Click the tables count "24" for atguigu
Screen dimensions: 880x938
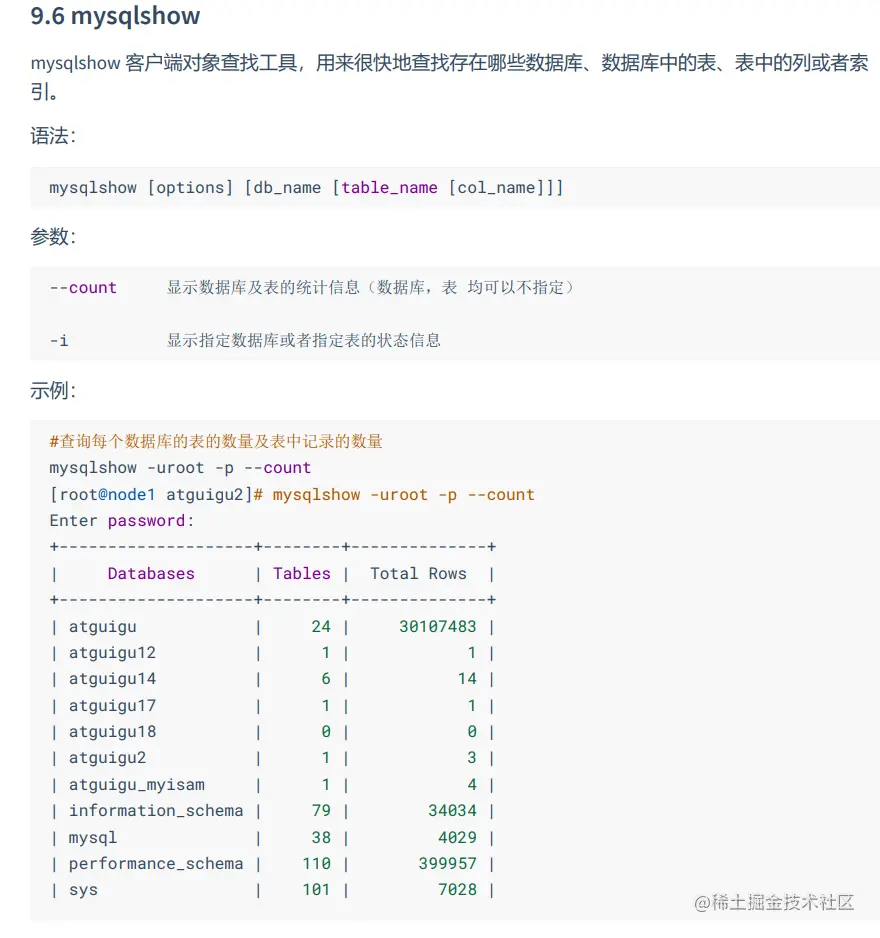(x=321, y=626)
